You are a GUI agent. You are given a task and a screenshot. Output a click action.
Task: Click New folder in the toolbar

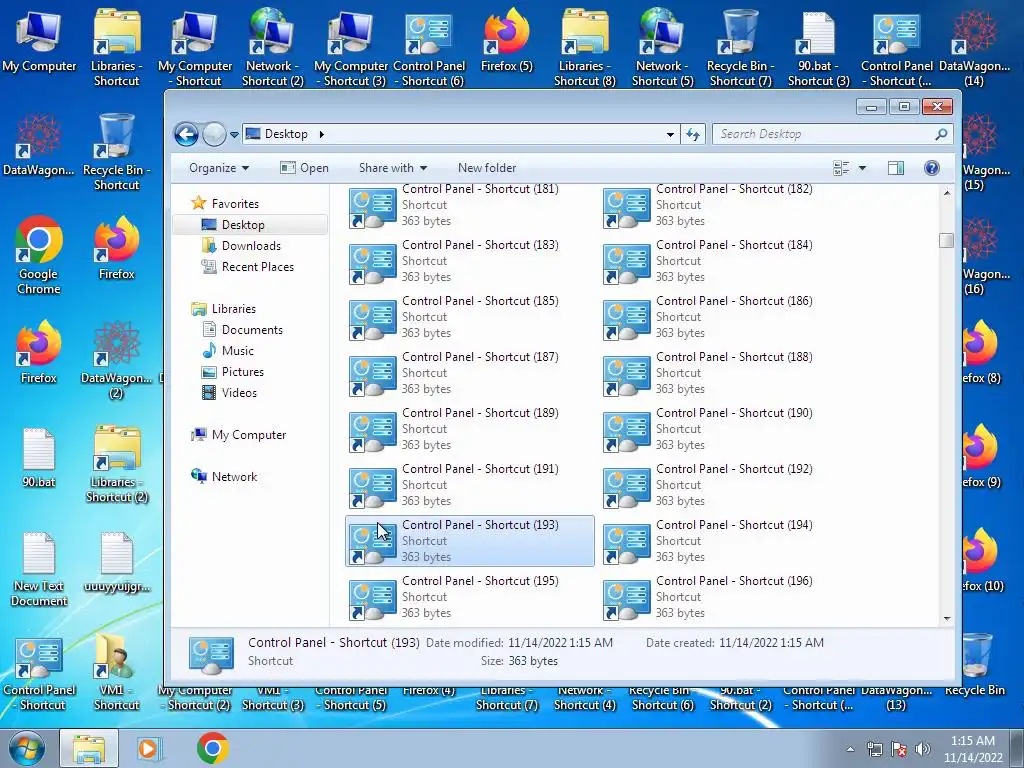tap(487, 168)
